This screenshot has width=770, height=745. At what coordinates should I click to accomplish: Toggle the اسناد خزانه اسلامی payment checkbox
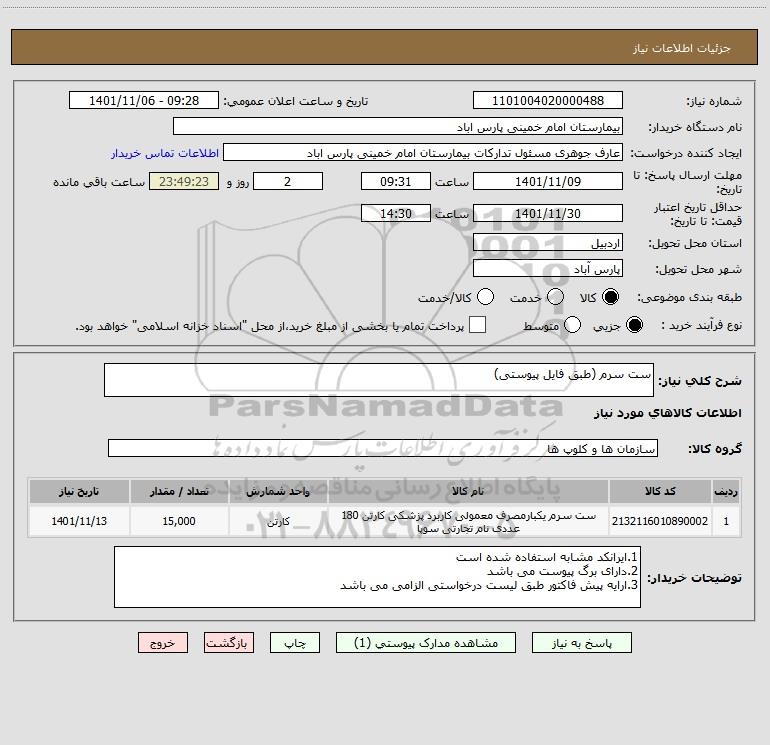coord(477,325)
